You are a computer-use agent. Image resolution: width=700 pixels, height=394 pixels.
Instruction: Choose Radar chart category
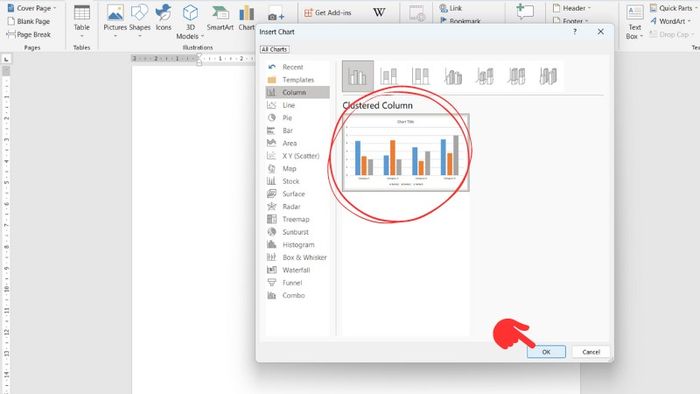(297, 207)
